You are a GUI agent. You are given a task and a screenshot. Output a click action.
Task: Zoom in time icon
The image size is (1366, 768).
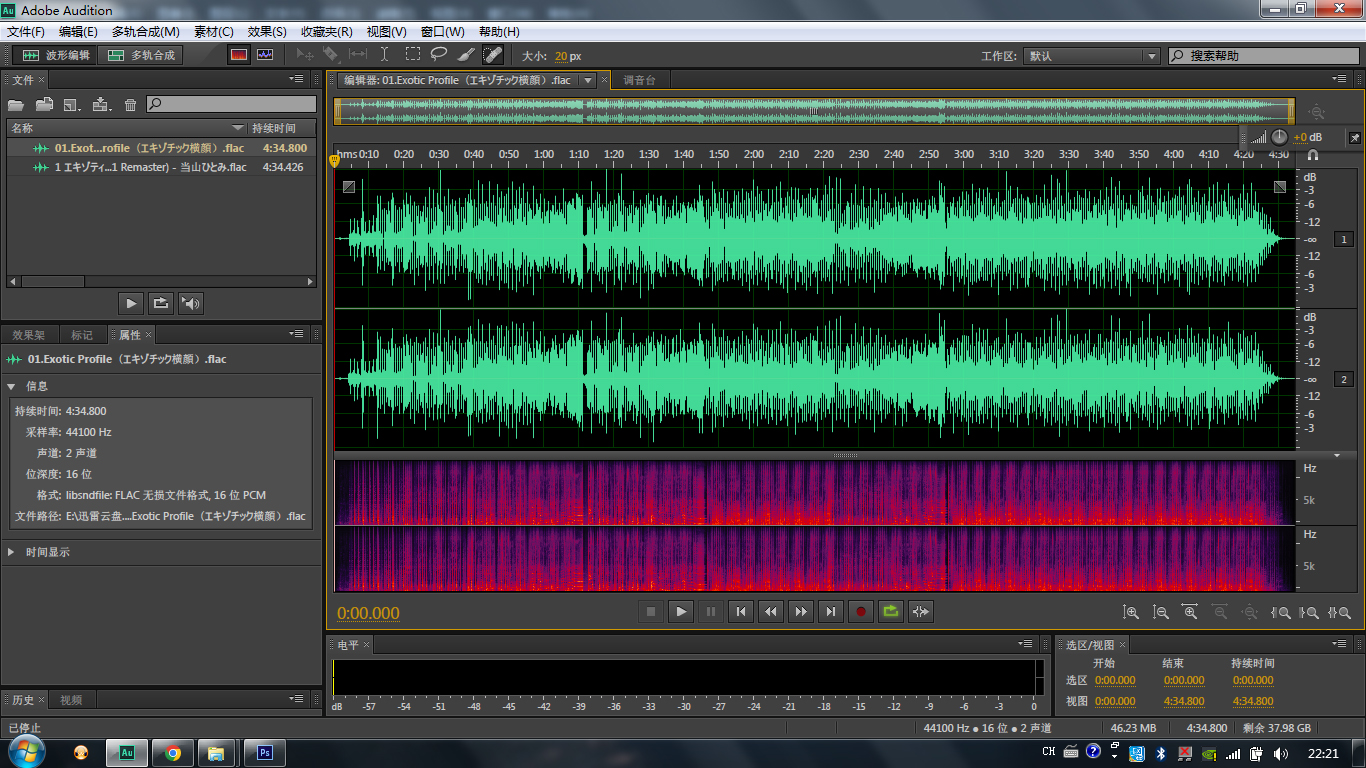[1190, 612]
